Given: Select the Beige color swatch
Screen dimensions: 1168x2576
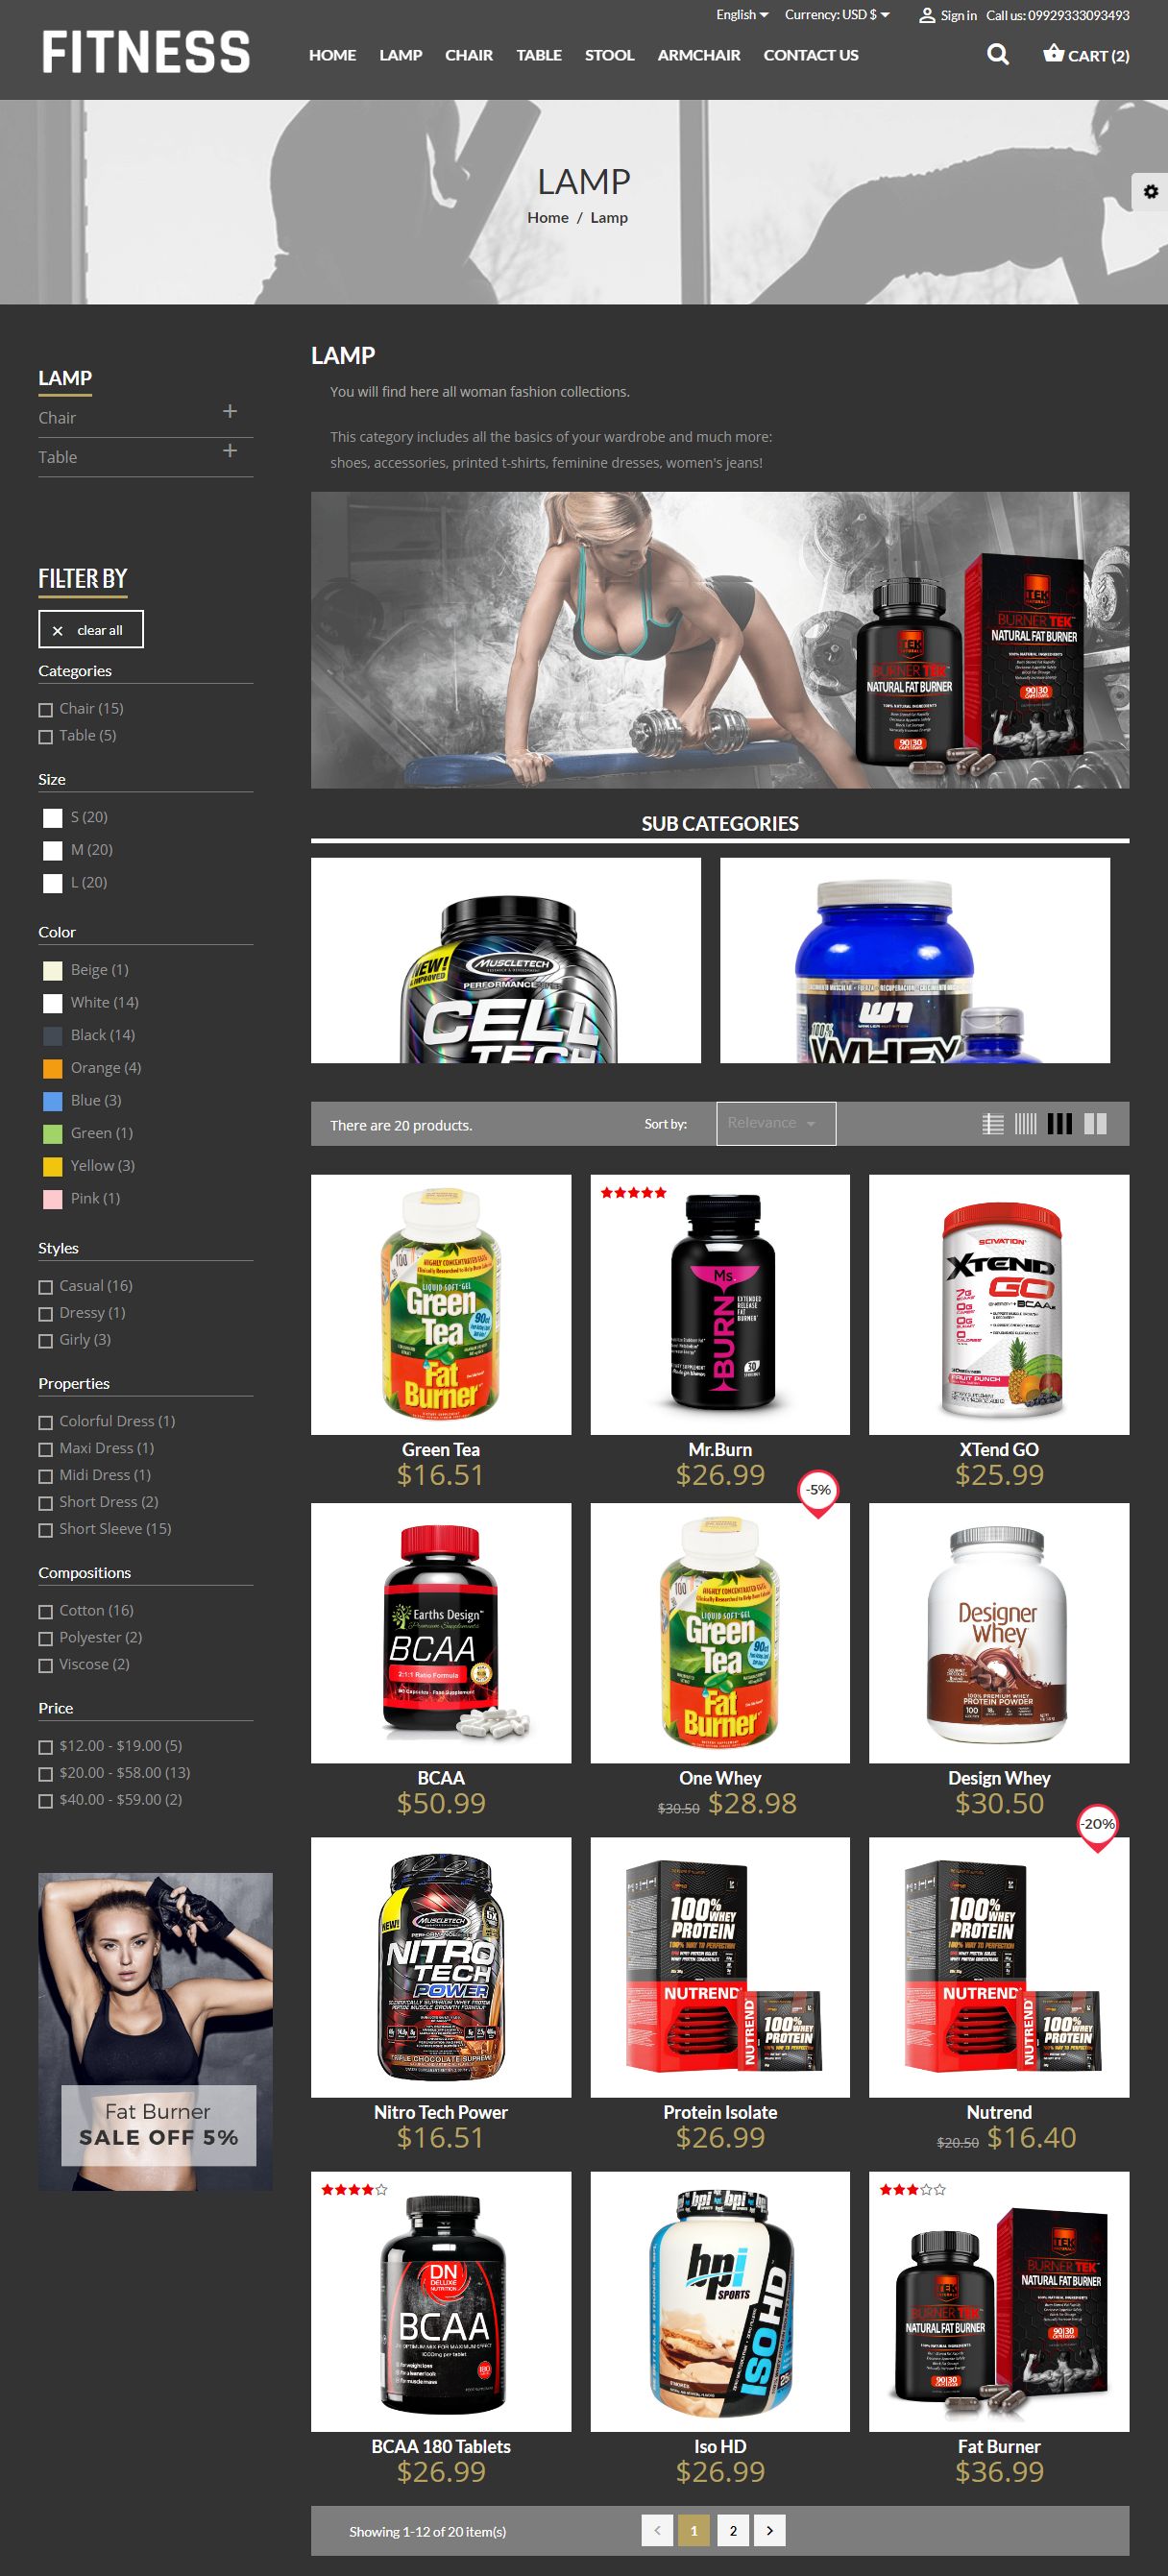Looking at the screenshot, I should coord(53,971).
